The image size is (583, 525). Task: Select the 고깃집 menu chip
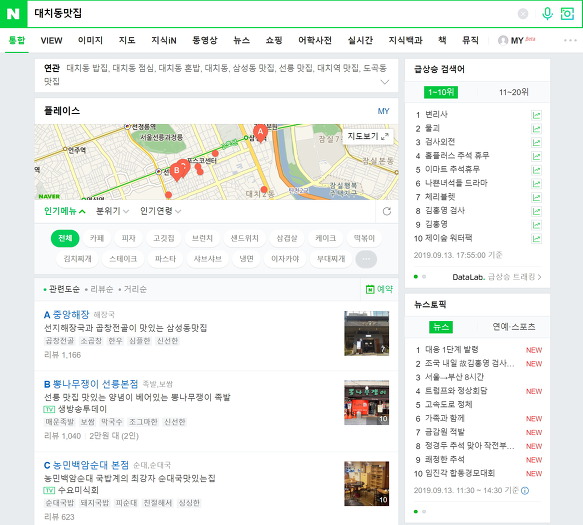[x=164, y=238]
